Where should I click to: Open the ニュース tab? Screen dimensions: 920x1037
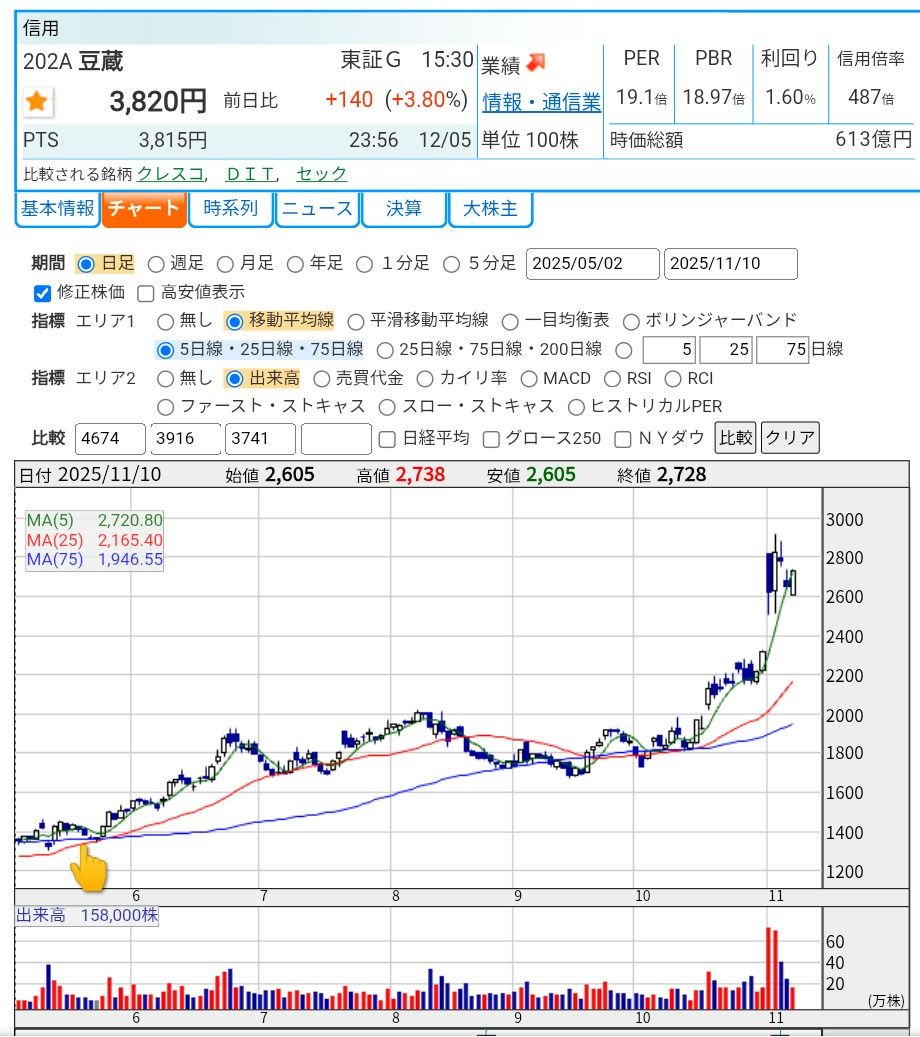click(x=317, y=209)
